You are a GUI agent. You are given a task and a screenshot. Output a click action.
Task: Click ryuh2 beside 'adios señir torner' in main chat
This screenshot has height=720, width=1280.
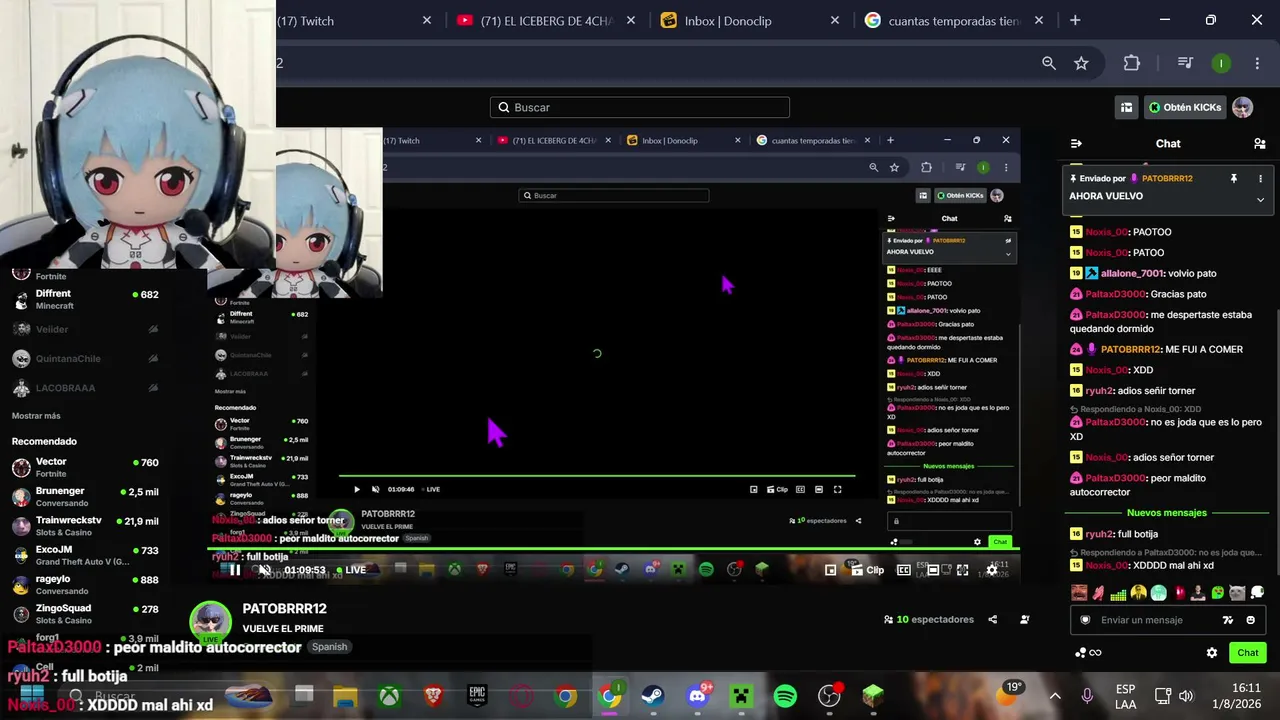pyautogui.click(x=1099, y=391)
